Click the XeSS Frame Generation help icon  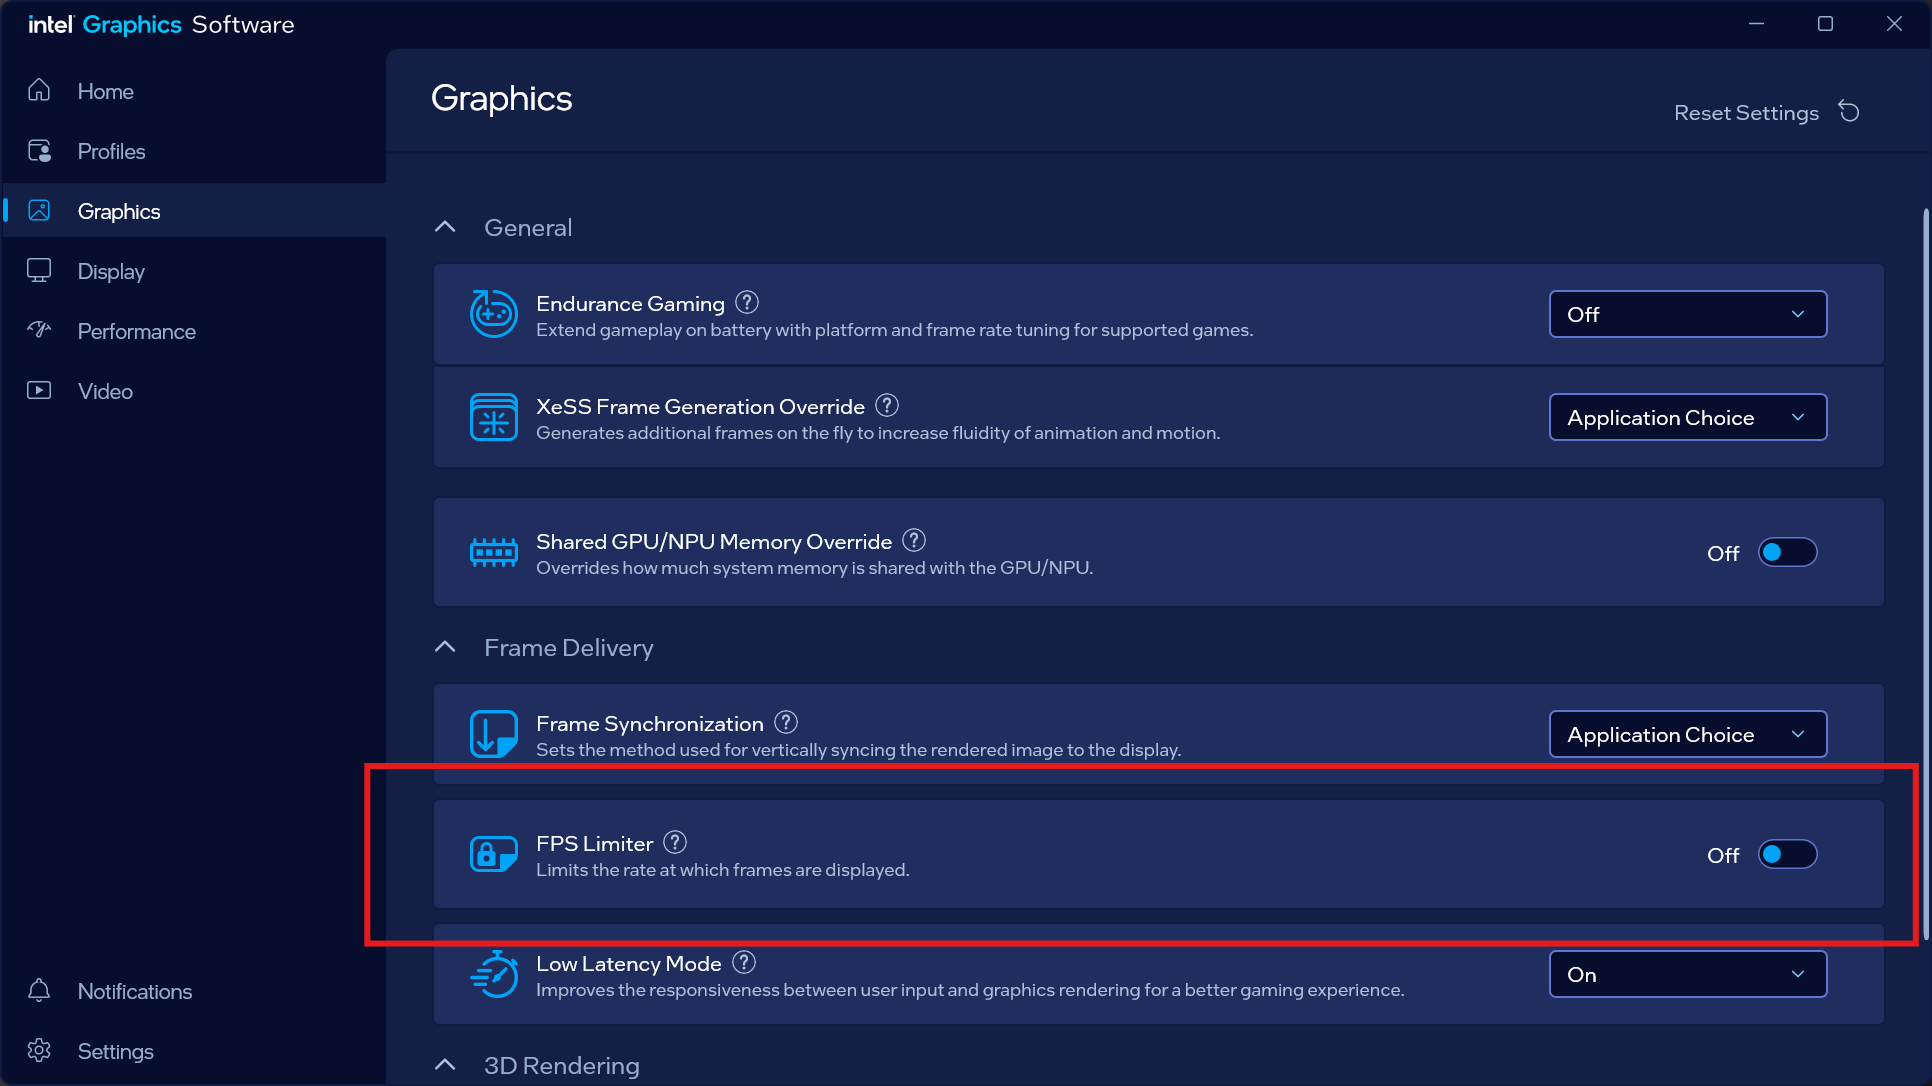click(887, 405)
